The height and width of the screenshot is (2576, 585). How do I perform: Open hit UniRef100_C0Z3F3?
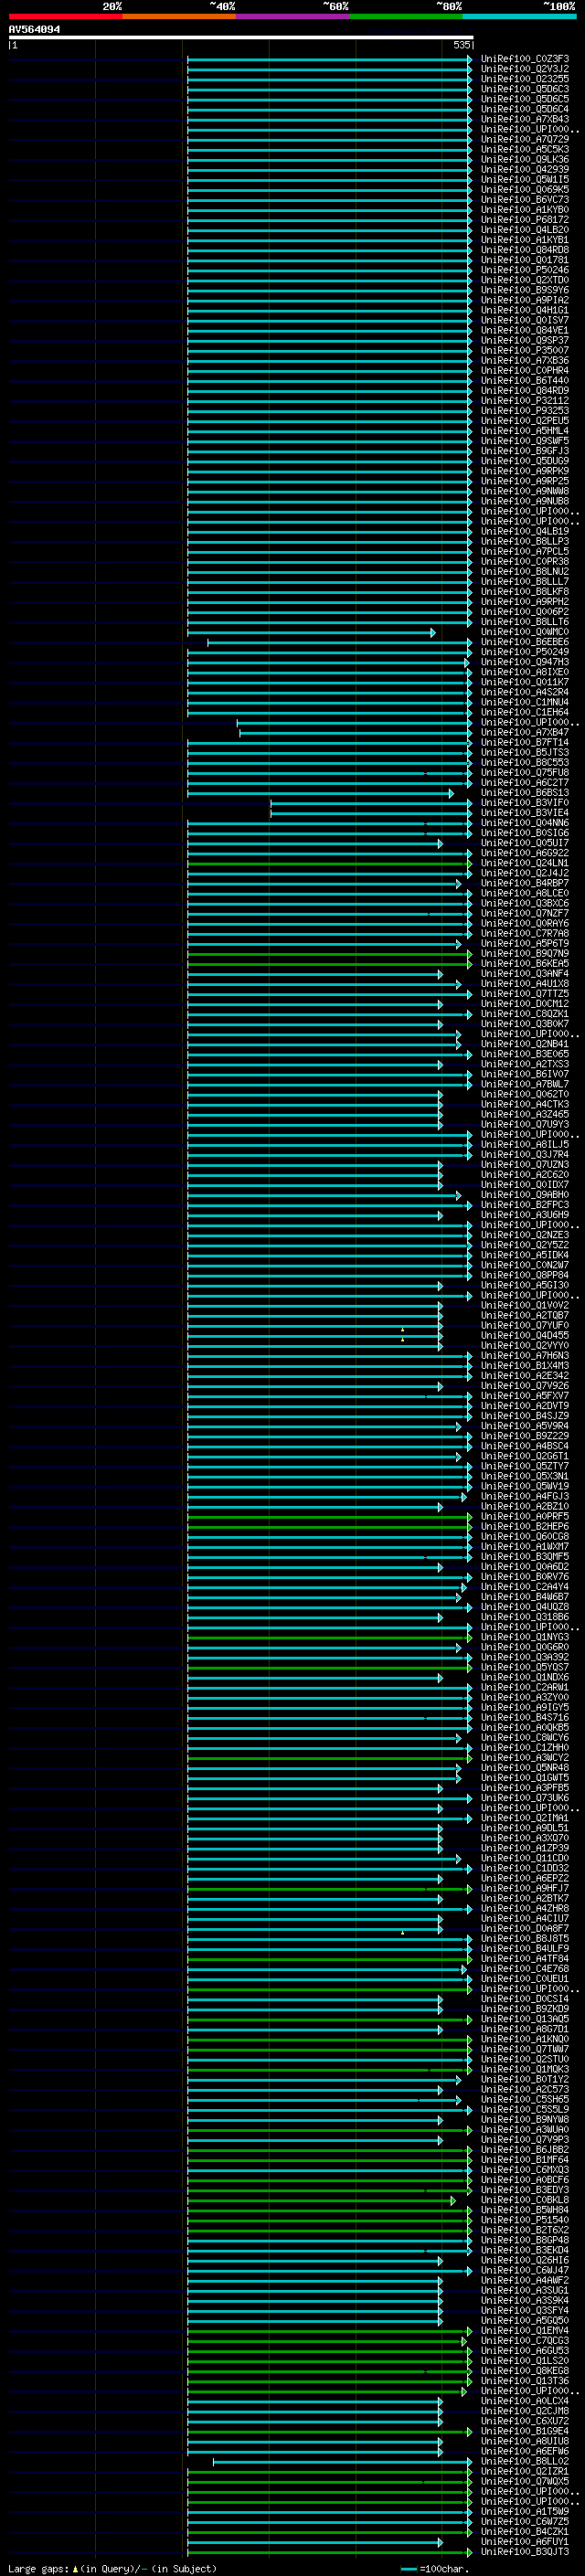(x=525, y=59)
